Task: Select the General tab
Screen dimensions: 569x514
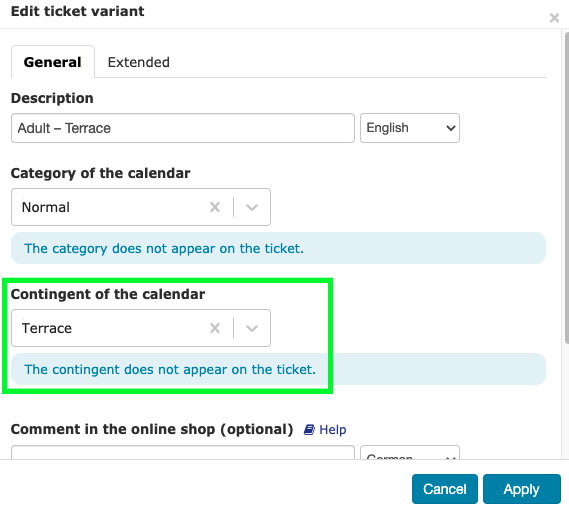Action: pyautogui.click(x=53, y=62)
